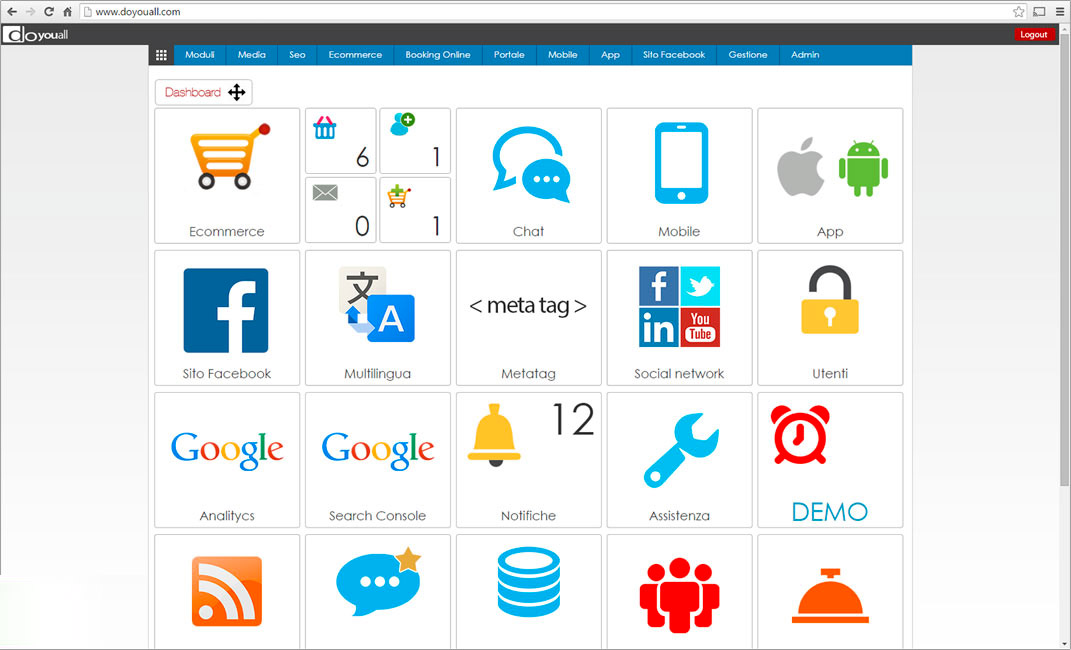
Task: Open the Assistenza wrench tile
Action: (680, 460)
